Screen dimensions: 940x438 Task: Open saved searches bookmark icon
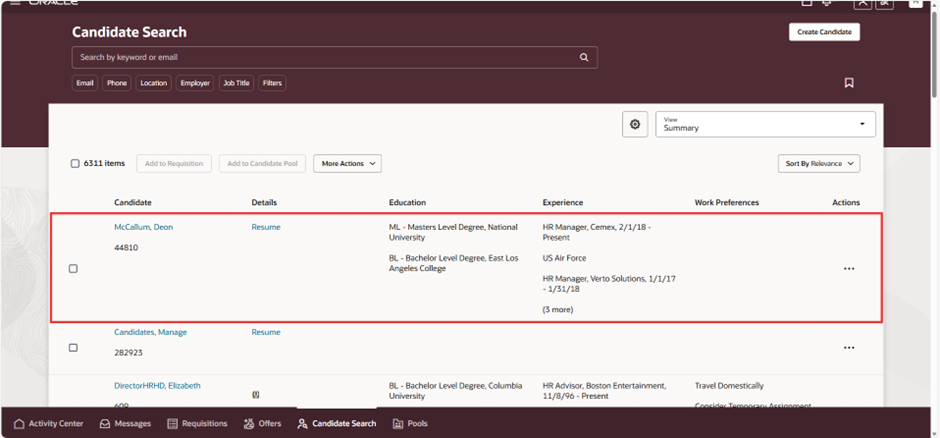[849, 83]
